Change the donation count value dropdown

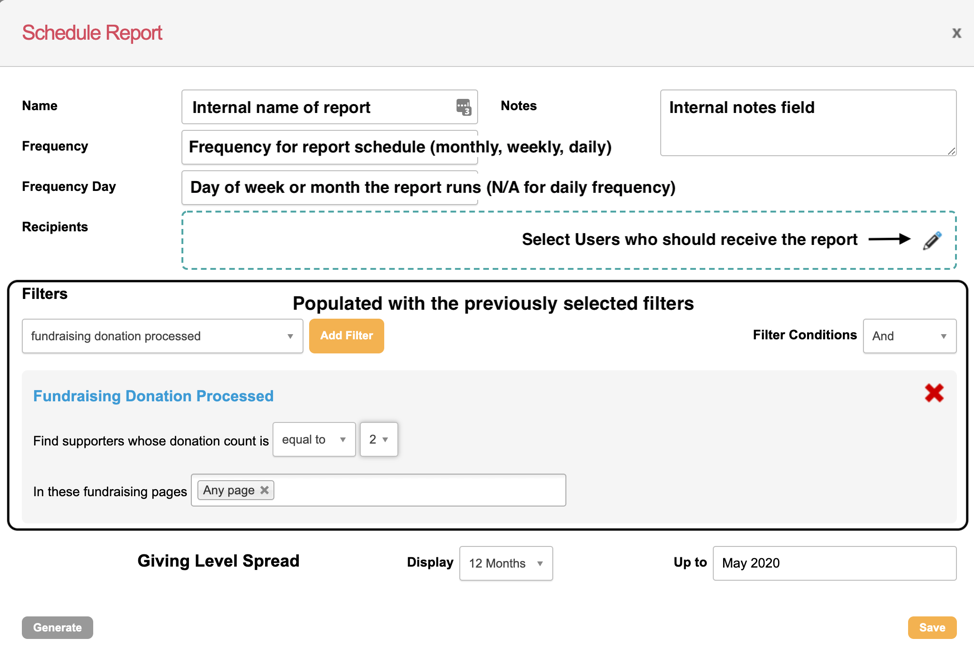click(378, 439)
